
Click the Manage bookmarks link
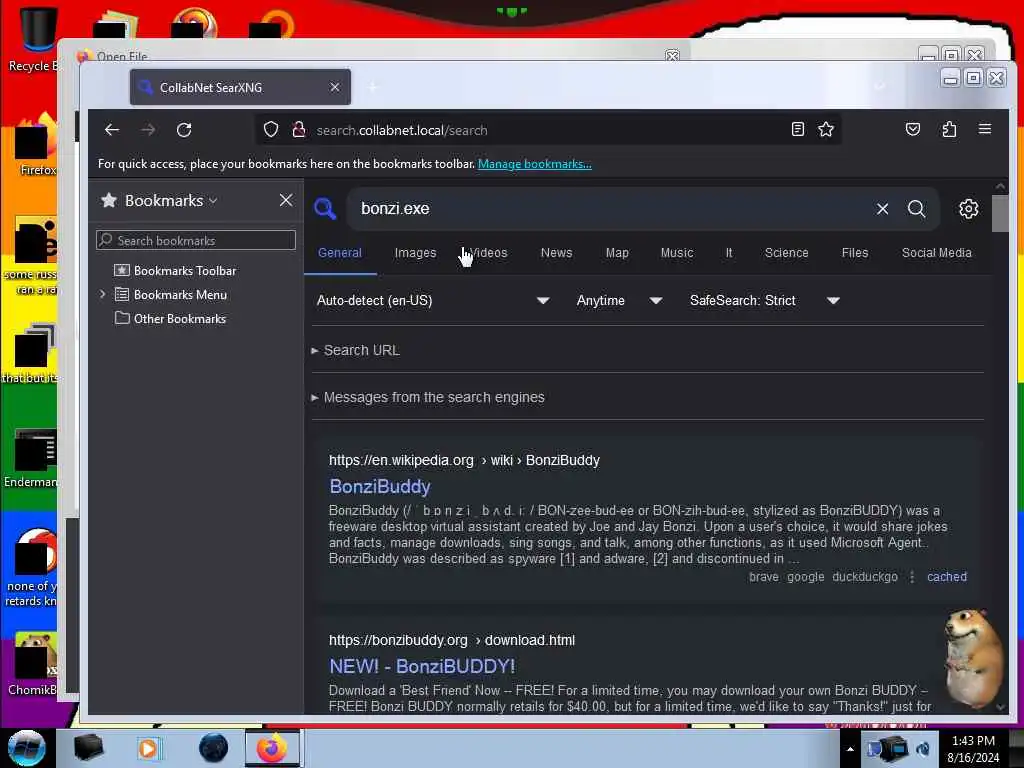[534, 164]
